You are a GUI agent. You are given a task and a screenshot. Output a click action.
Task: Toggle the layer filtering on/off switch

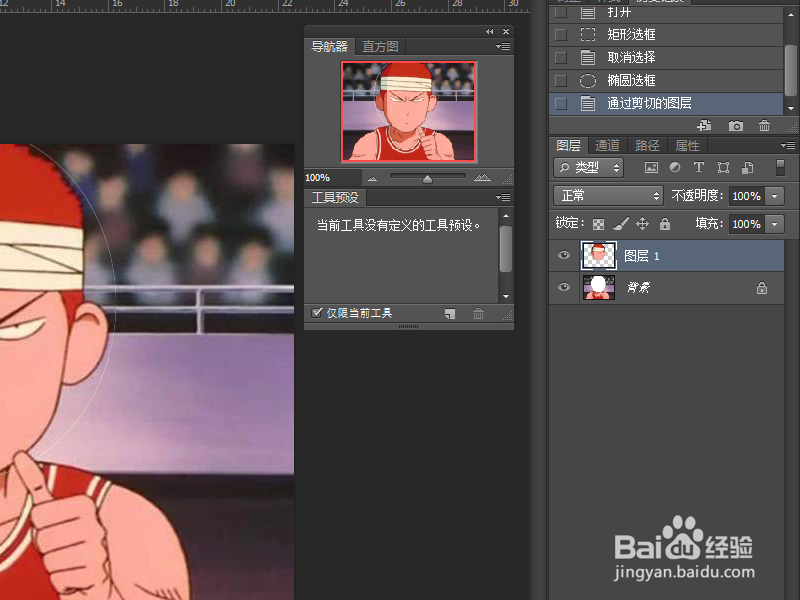pos(780,167)
